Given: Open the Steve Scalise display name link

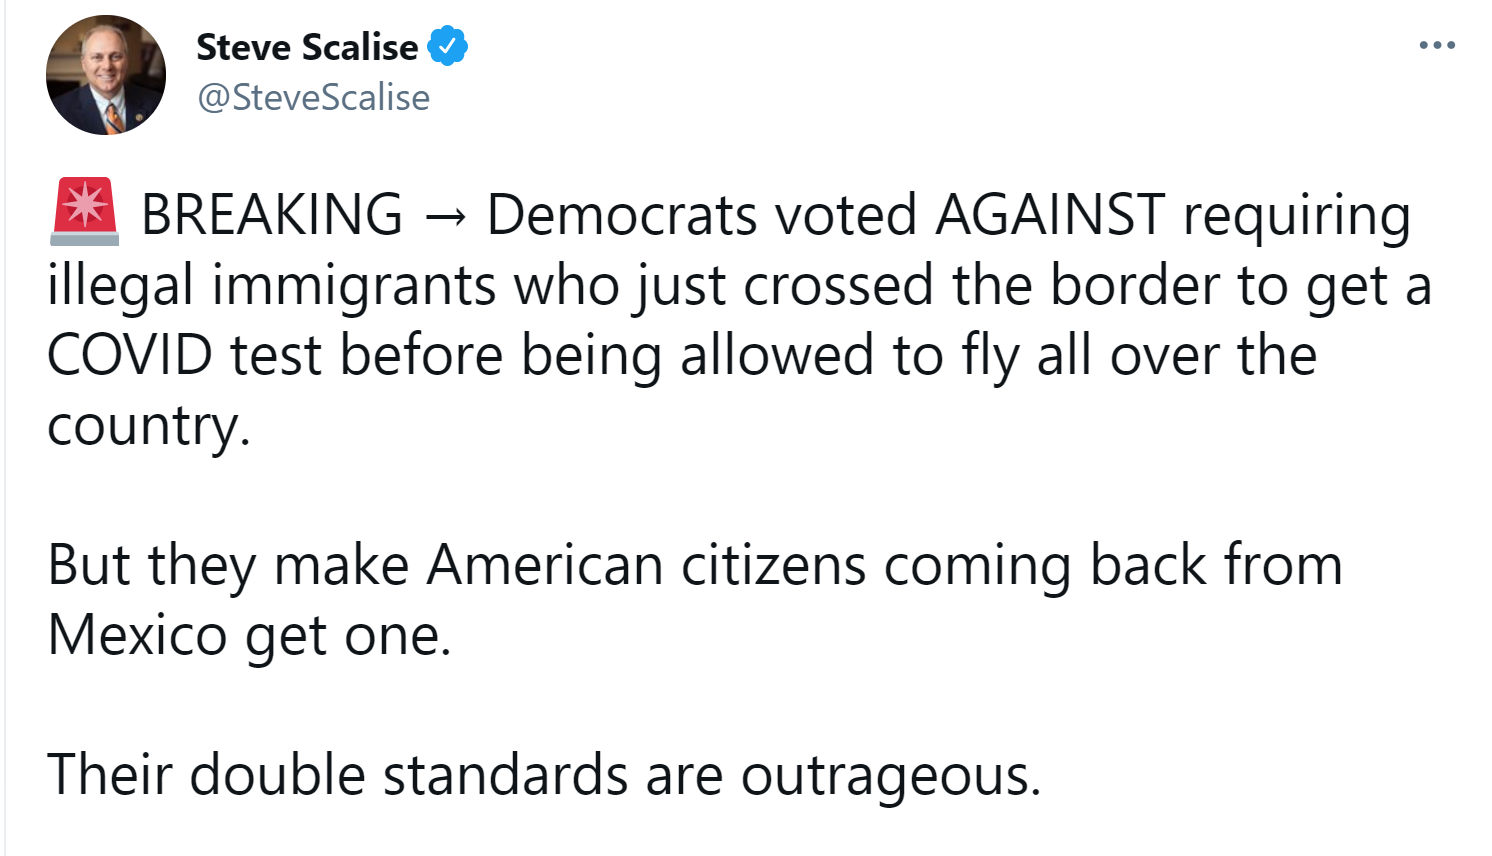Looking at the screenshot, I should pyautogui.click(x=307, y=47).
